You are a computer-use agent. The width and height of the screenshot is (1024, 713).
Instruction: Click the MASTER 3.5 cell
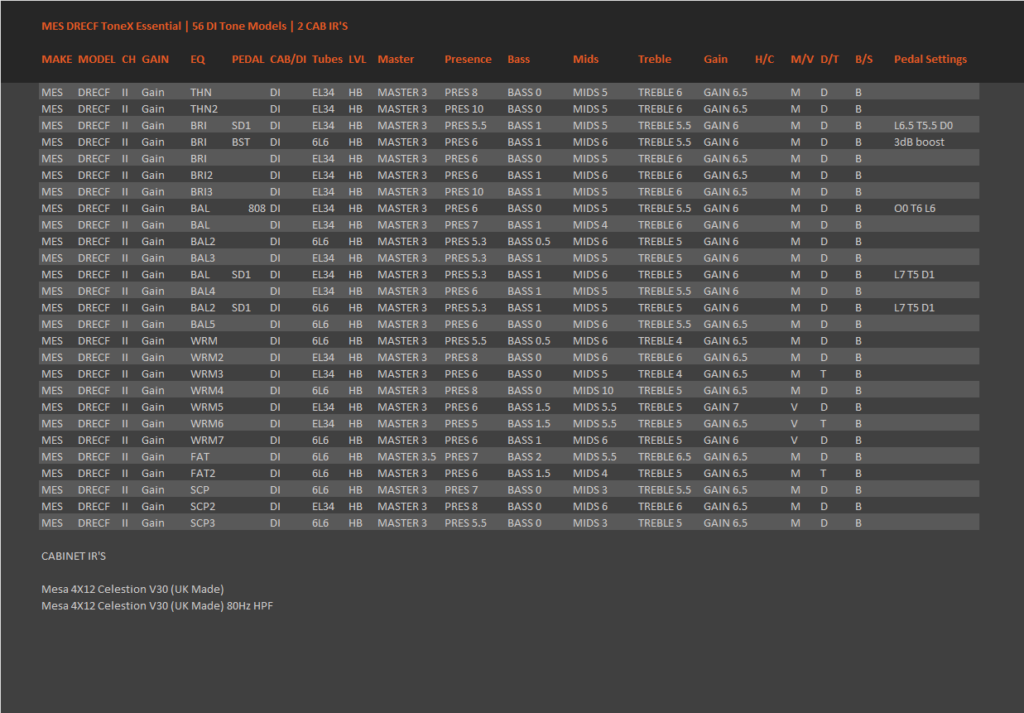pos(406,457)
